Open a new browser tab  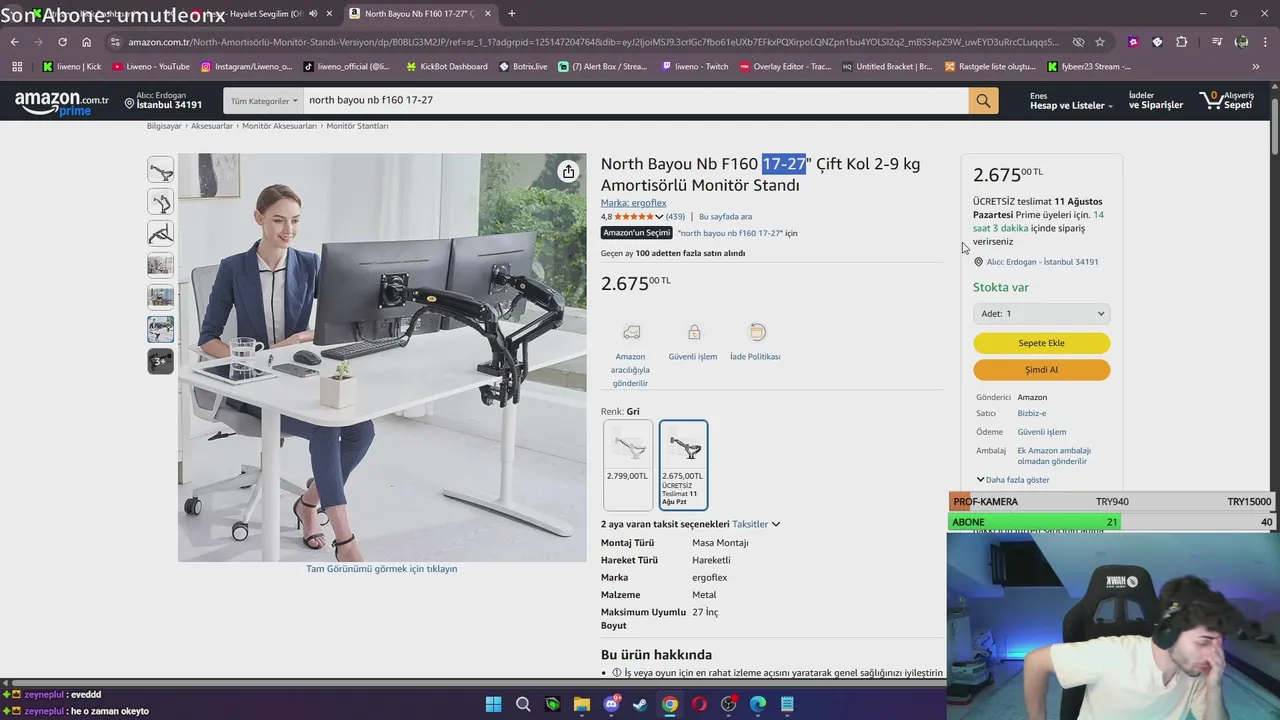(511, 14)
